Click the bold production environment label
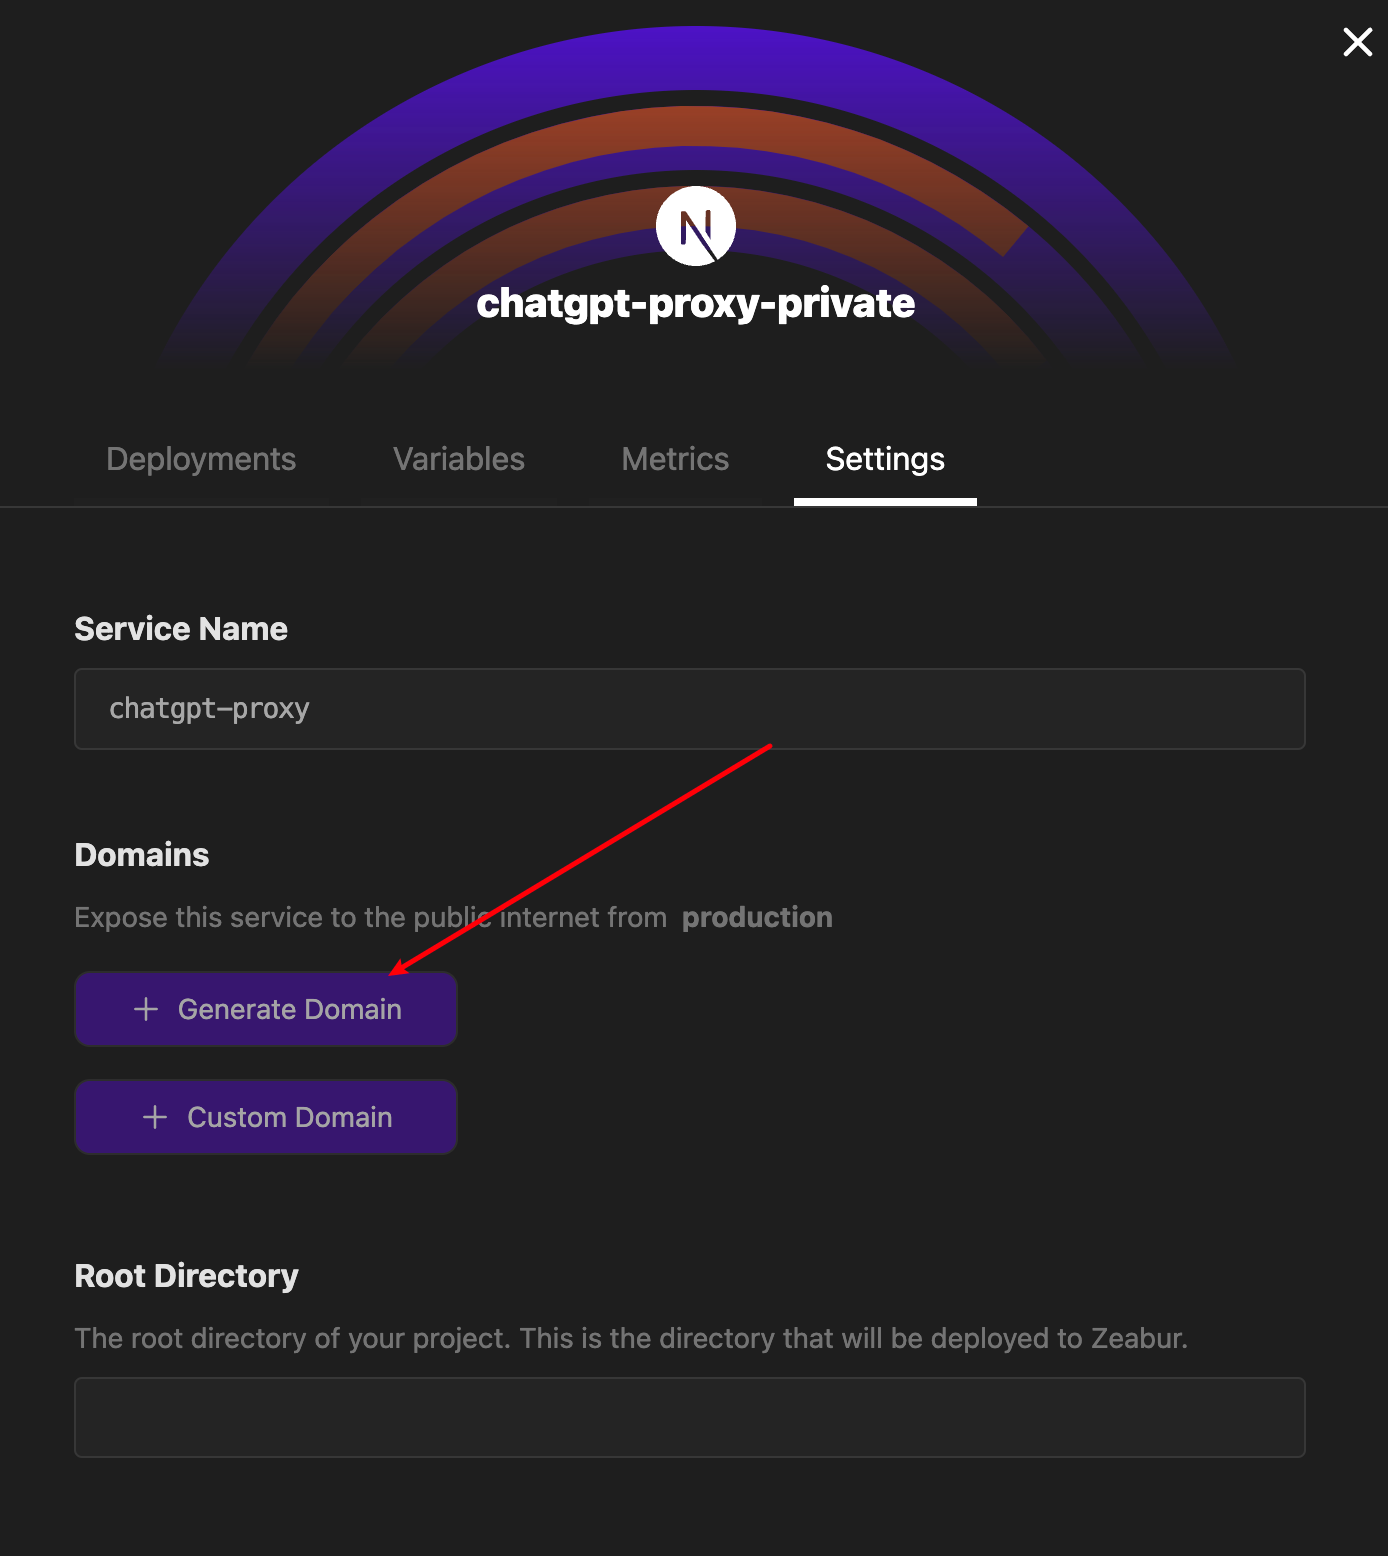Image resolution: width=1388 pixels, height=1556 pixels. (x=757, y=917)
